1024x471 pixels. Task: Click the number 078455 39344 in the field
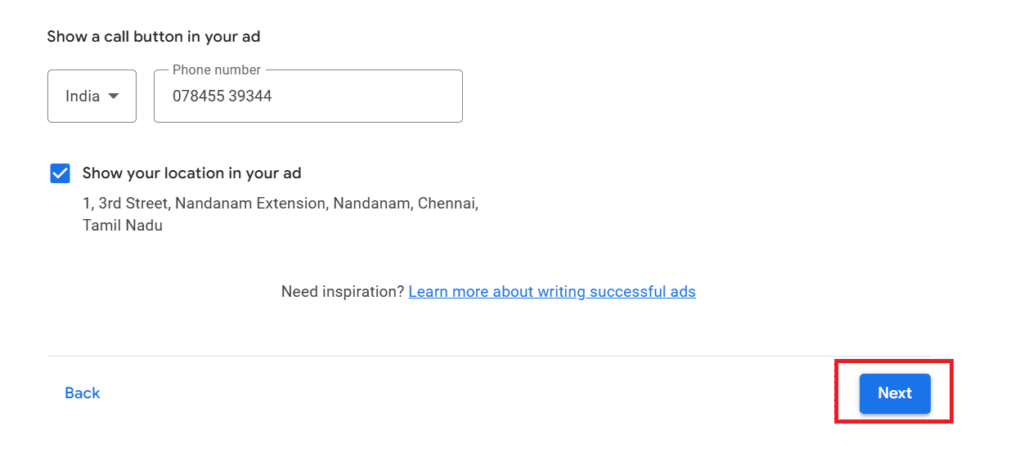coord(222,97)
